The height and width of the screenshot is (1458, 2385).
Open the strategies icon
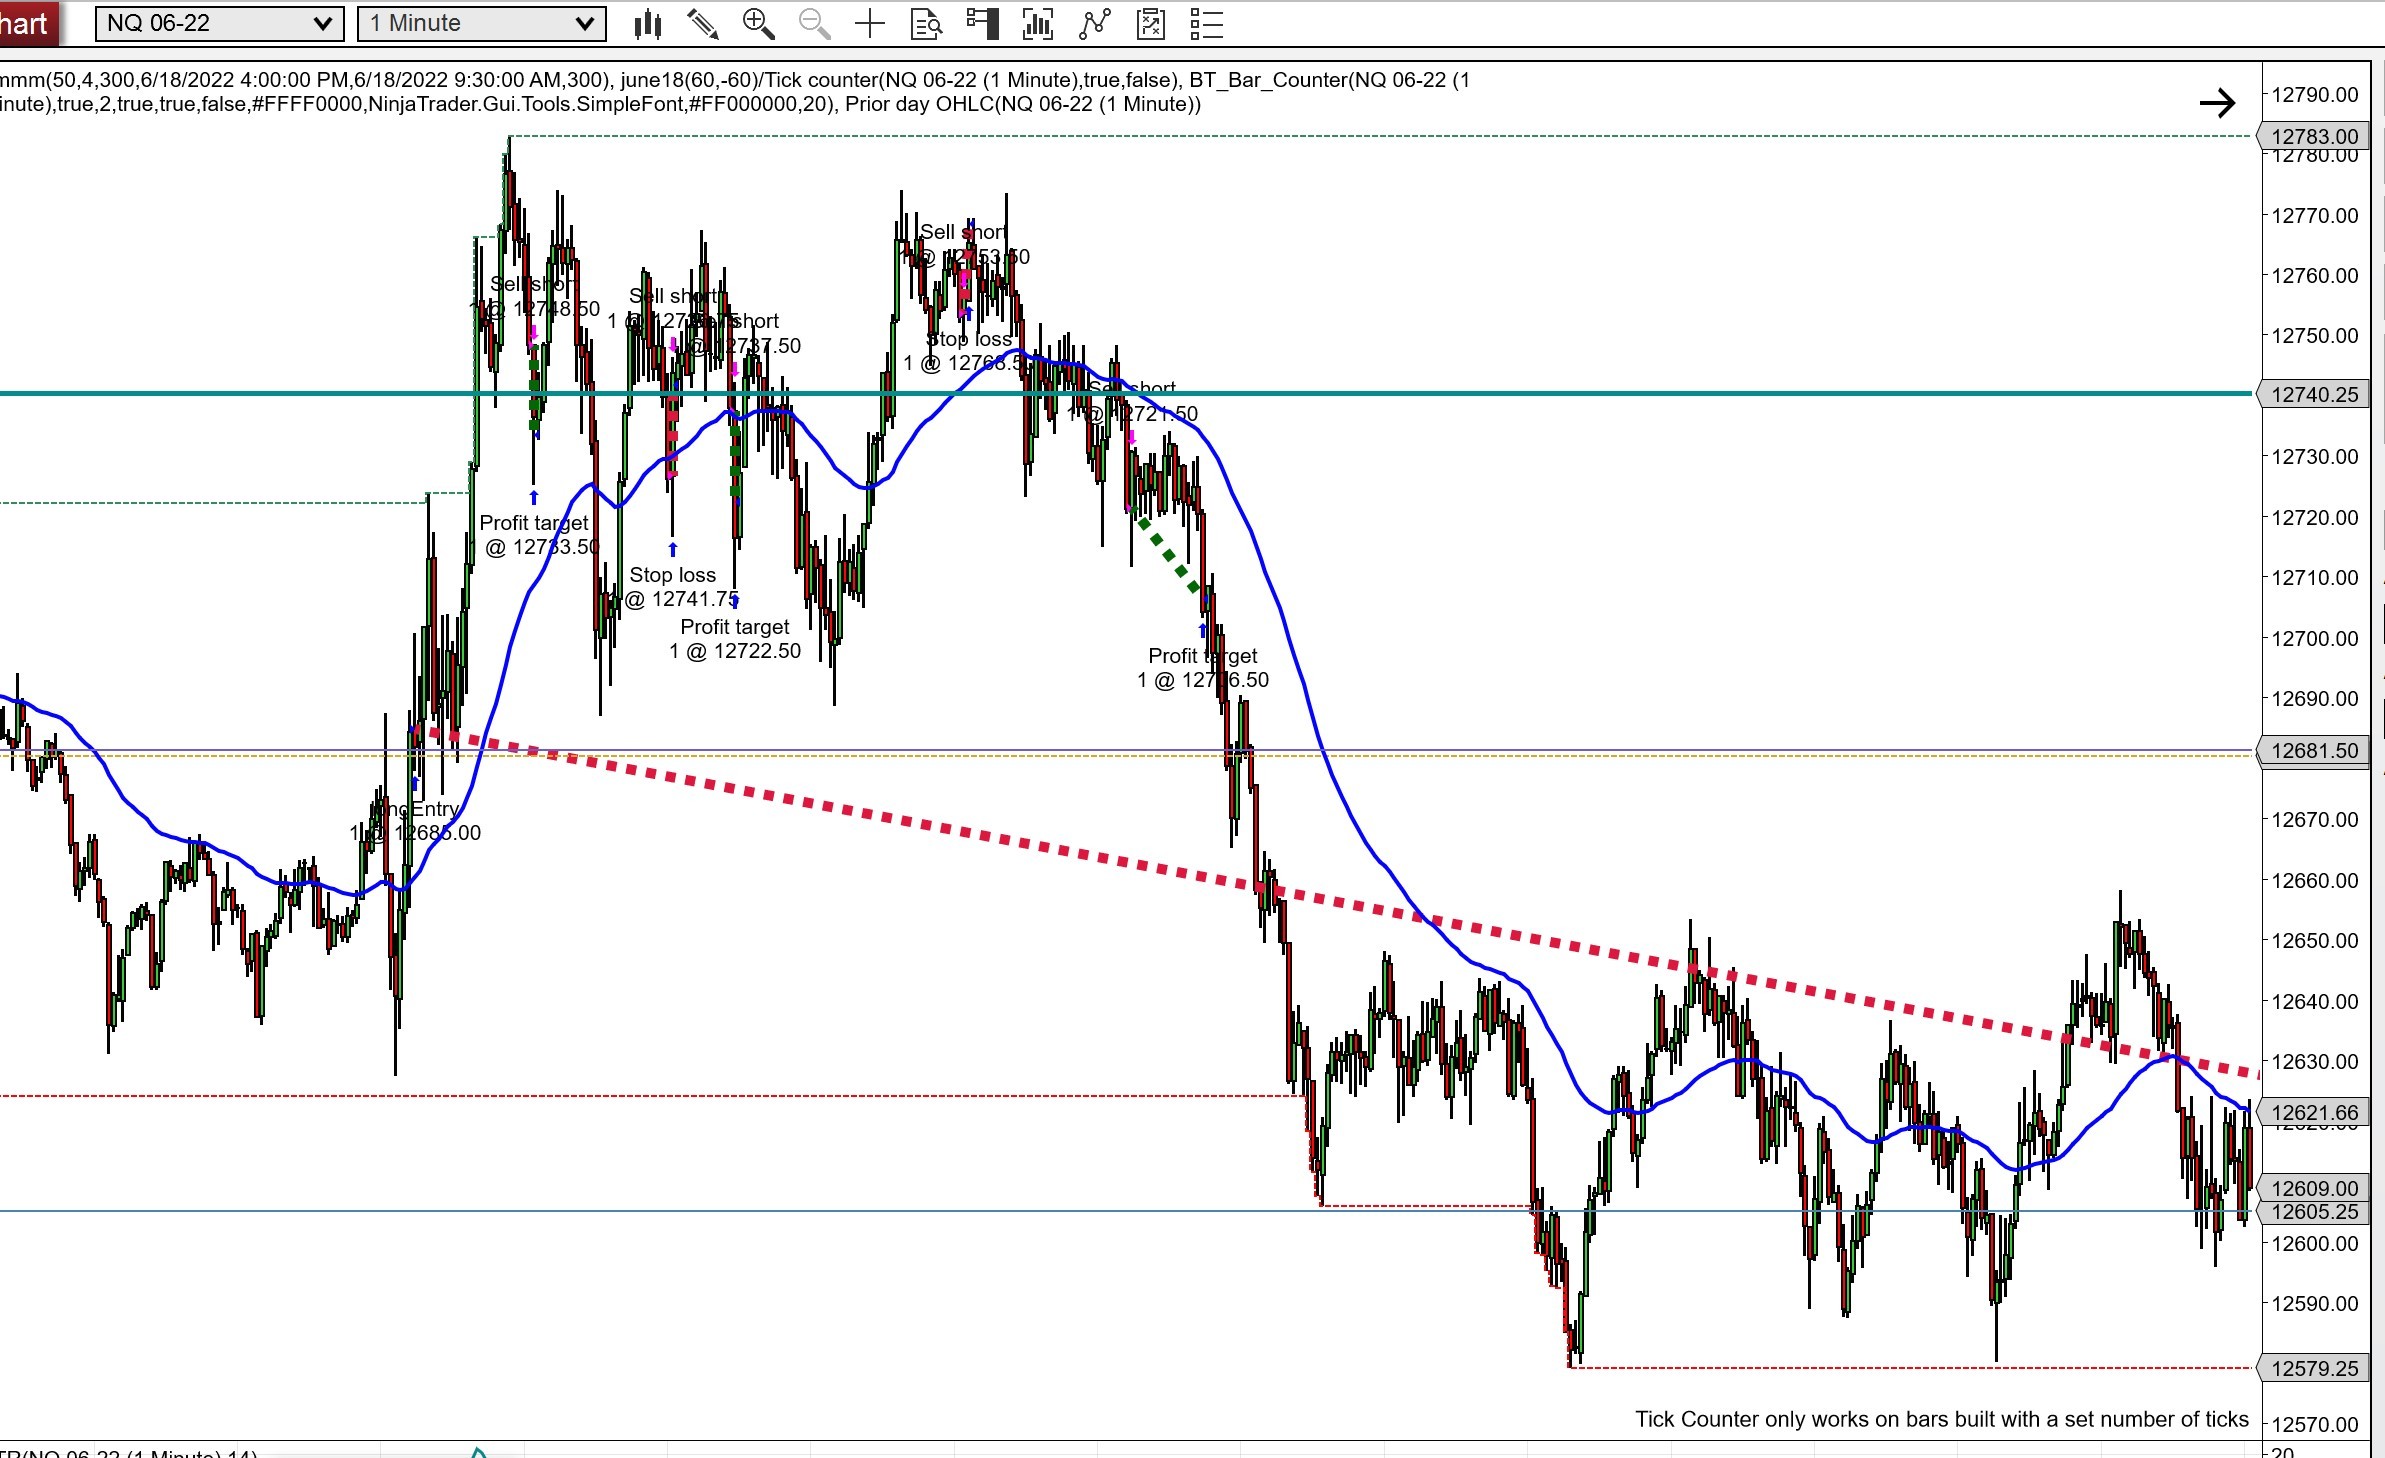click(x=1095, y=24)
